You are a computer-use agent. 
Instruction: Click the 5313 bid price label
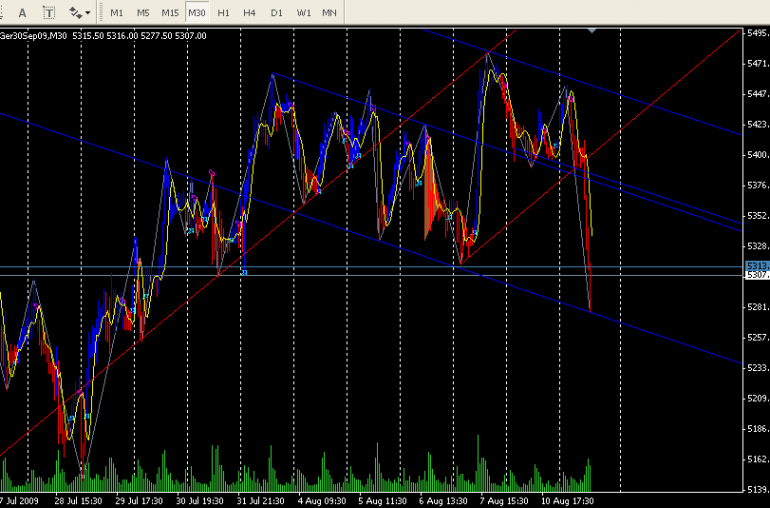click(757, 266)
